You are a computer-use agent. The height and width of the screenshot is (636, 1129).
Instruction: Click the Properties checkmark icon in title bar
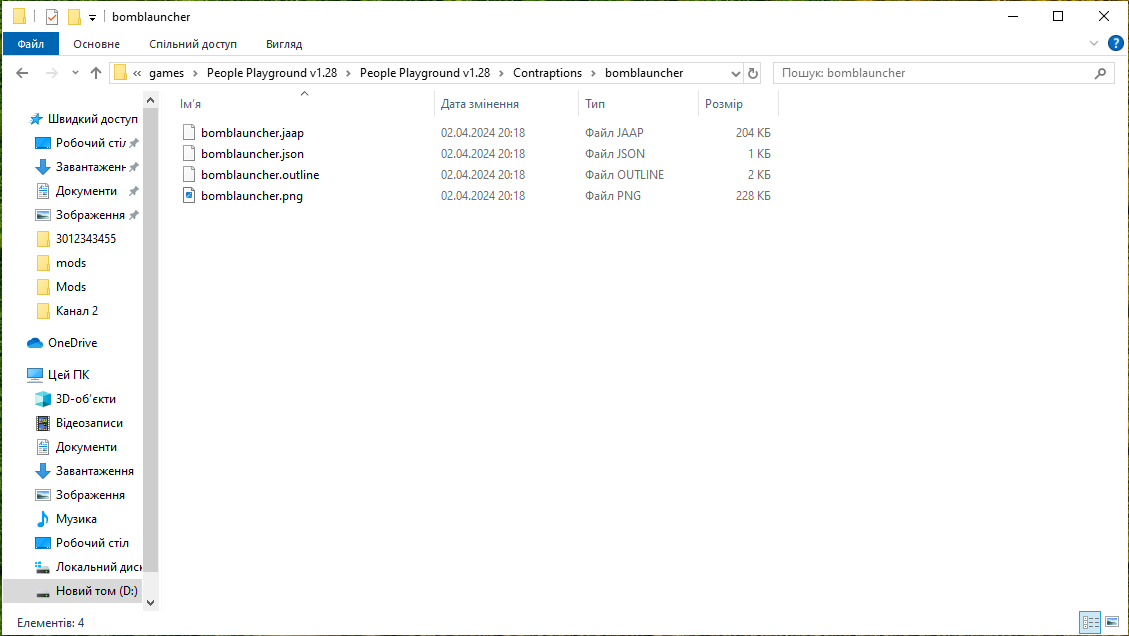pos(52,17)
